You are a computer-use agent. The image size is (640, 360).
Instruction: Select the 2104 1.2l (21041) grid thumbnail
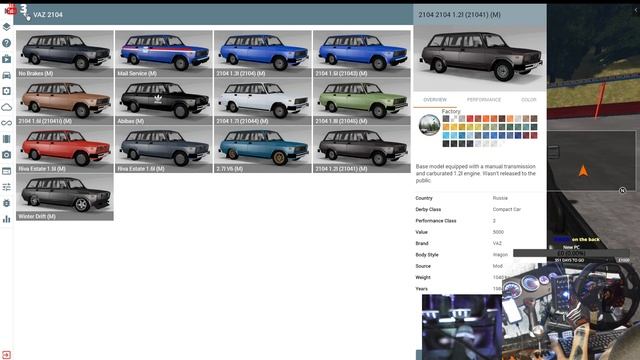pos(362,149)
